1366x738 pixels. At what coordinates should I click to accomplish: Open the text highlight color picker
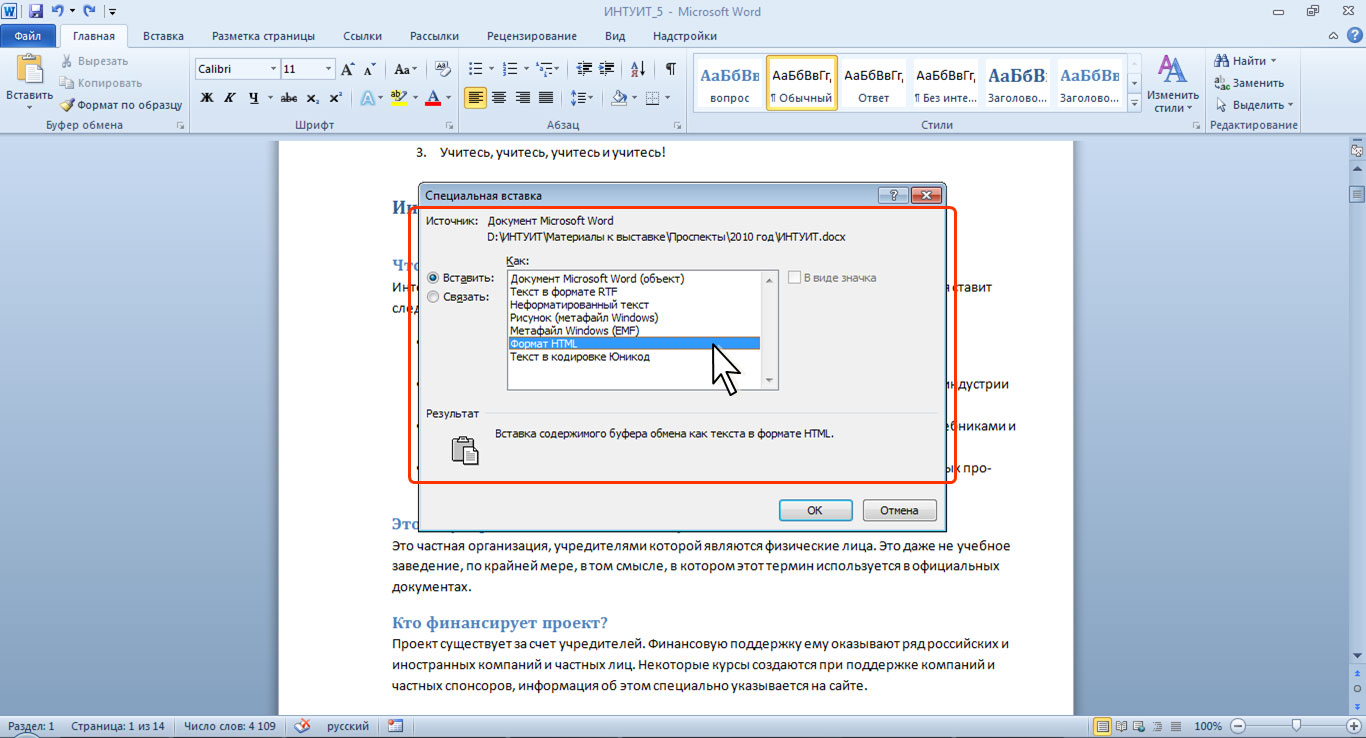pos(414,97)
